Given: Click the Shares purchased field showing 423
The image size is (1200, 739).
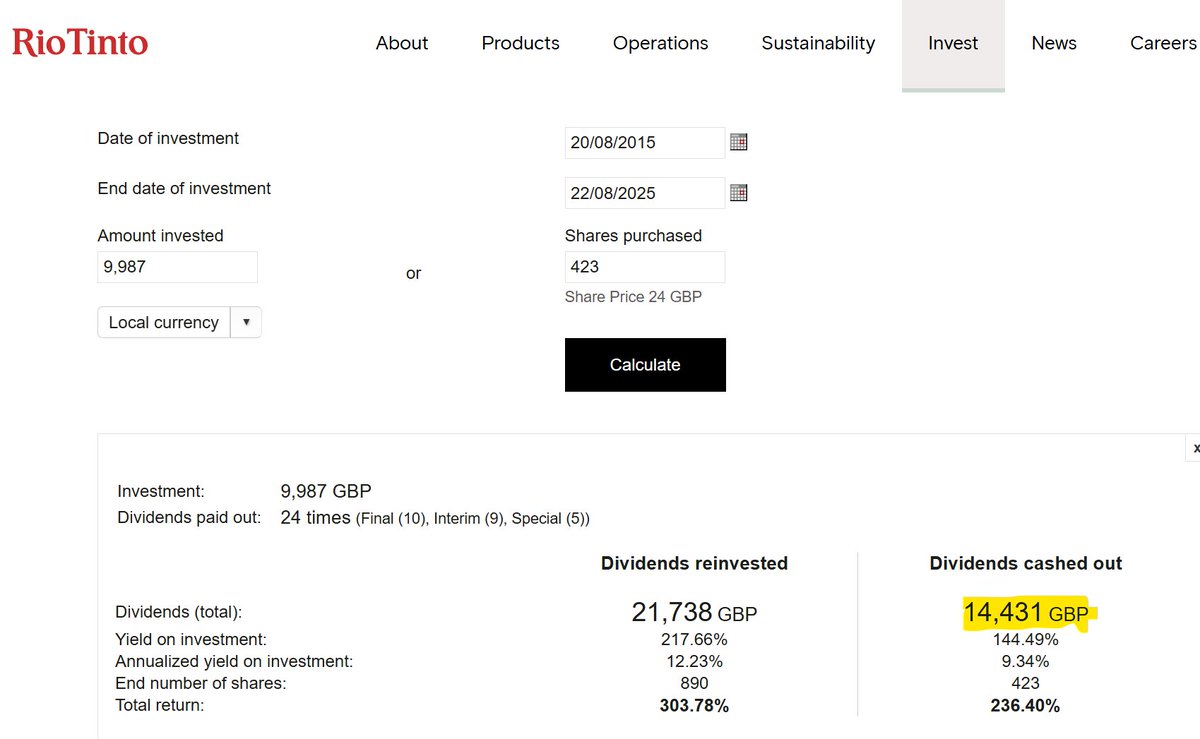Looking at the screenshot, I should coord(645,267).
